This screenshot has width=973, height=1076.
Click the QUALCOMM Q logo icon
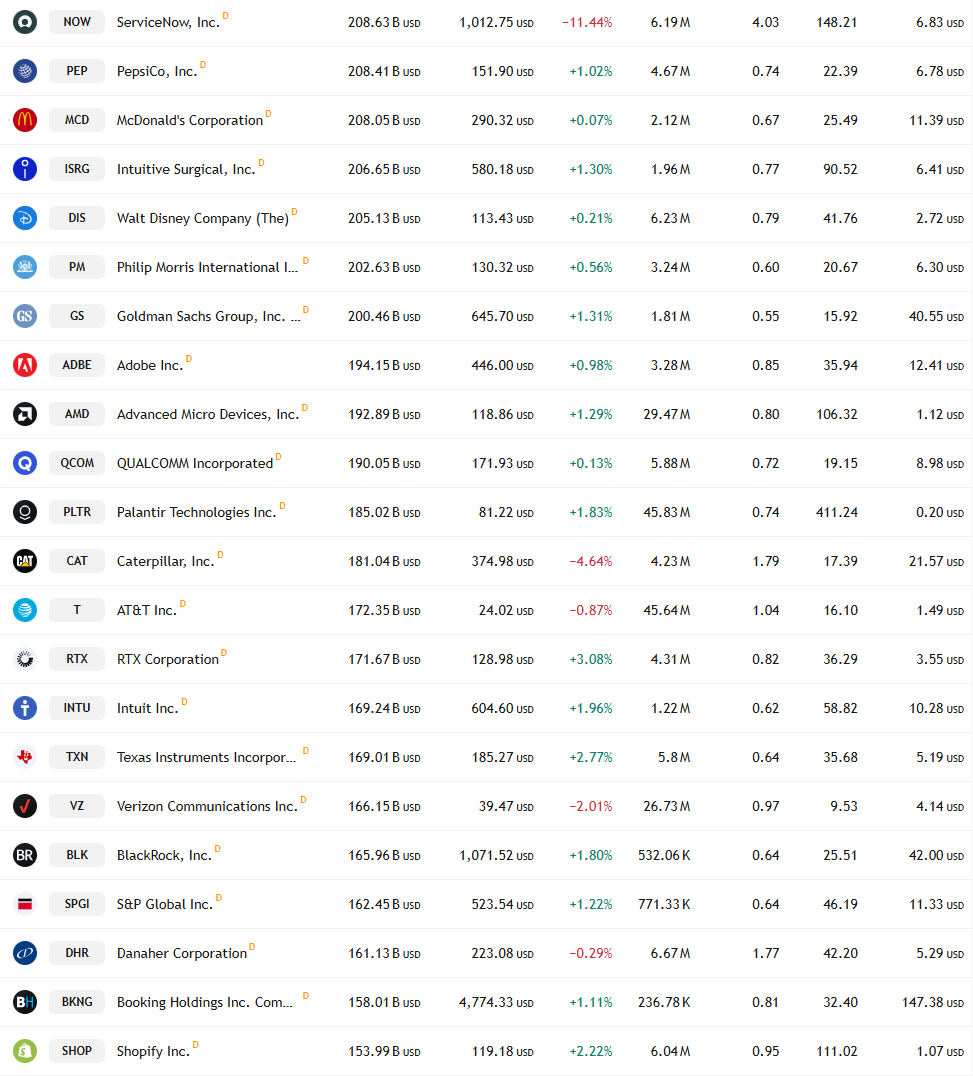click(25, 463)
